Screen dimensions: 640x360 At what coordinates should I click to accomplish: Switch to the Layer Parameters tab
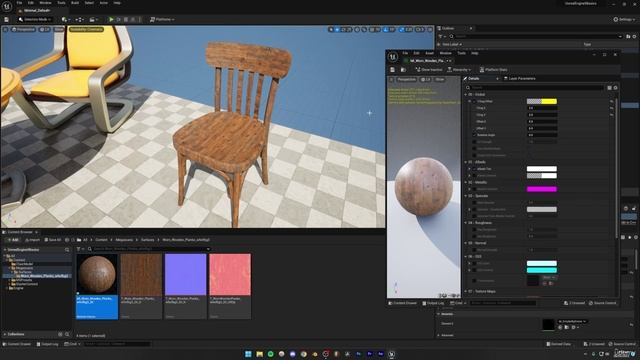[x=520, y=78]
